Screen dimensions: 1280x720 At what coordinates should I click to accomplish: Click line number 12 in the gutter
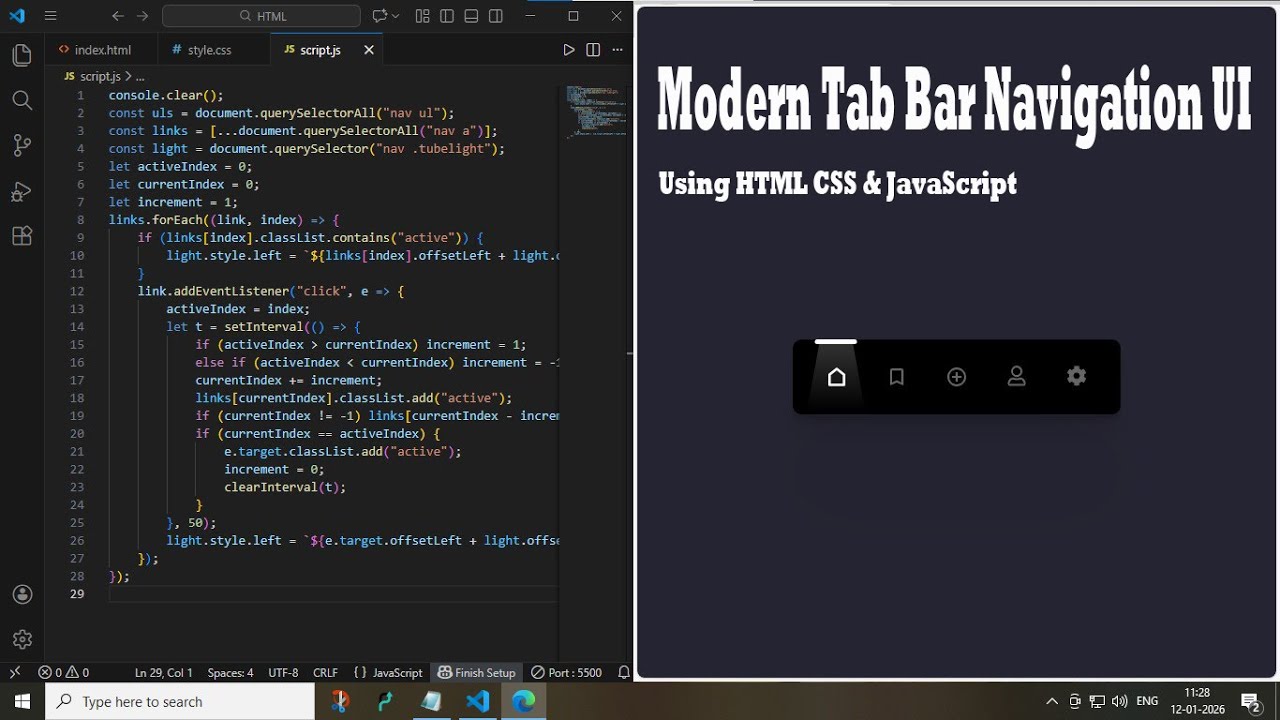point(77,291)
